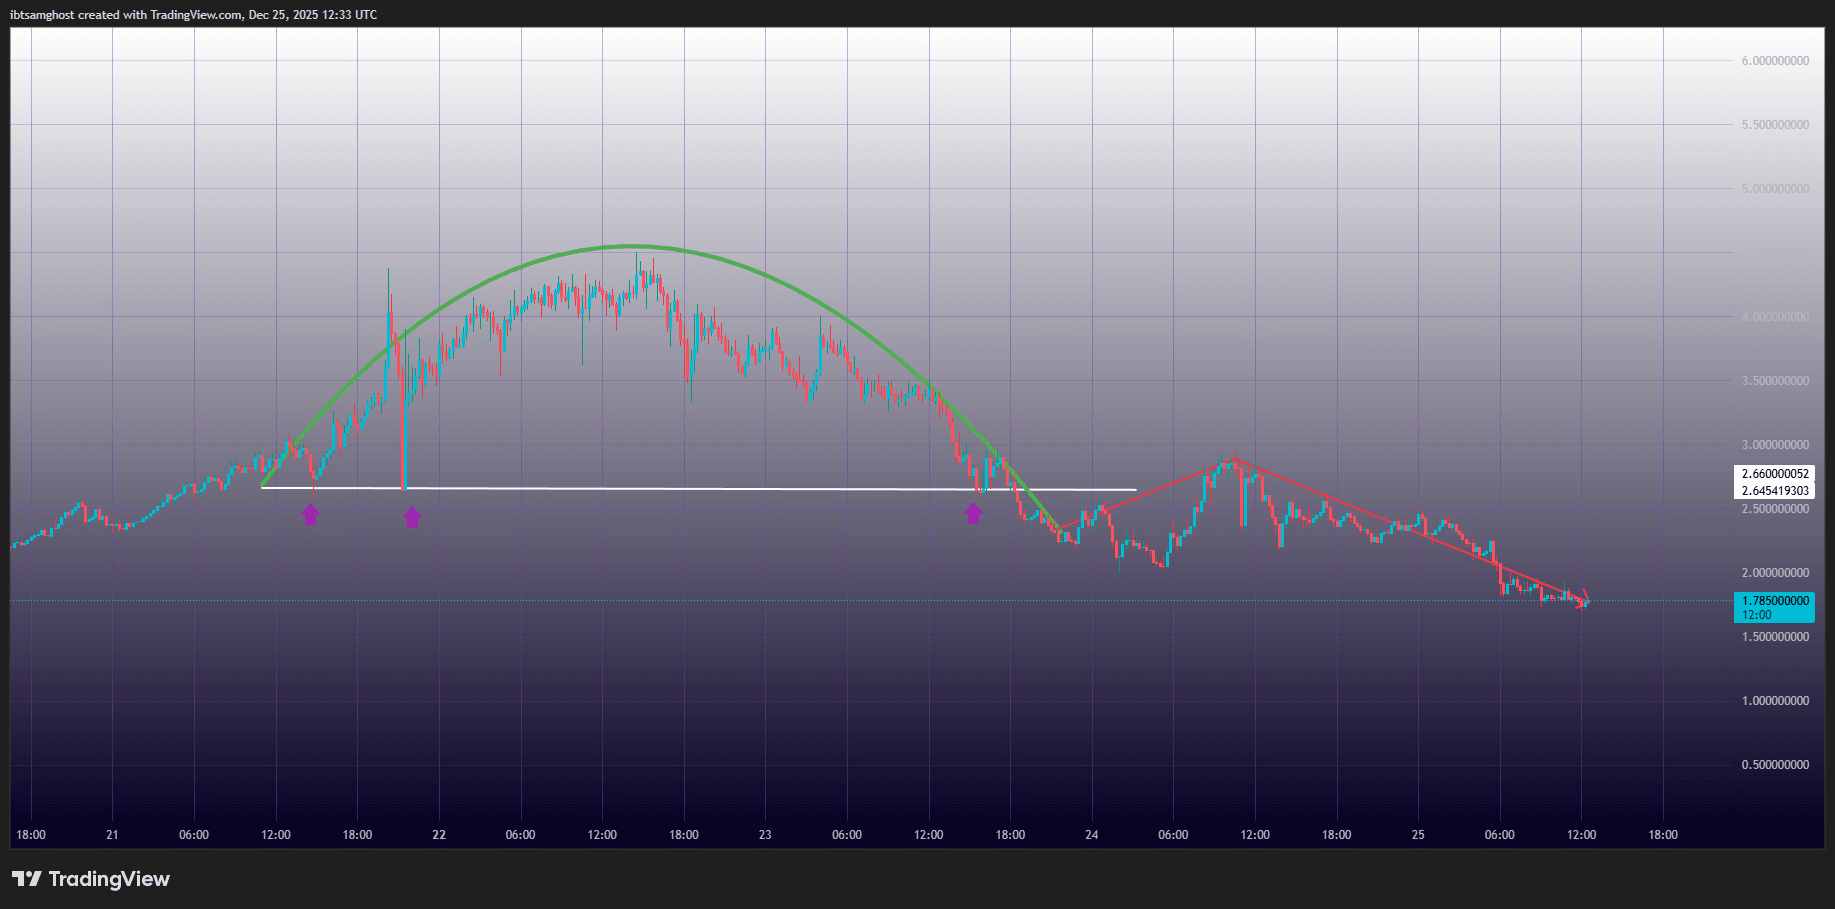Select the green arc drawing
This screenshot has width=1835, height=909.
tap(630, 246)
